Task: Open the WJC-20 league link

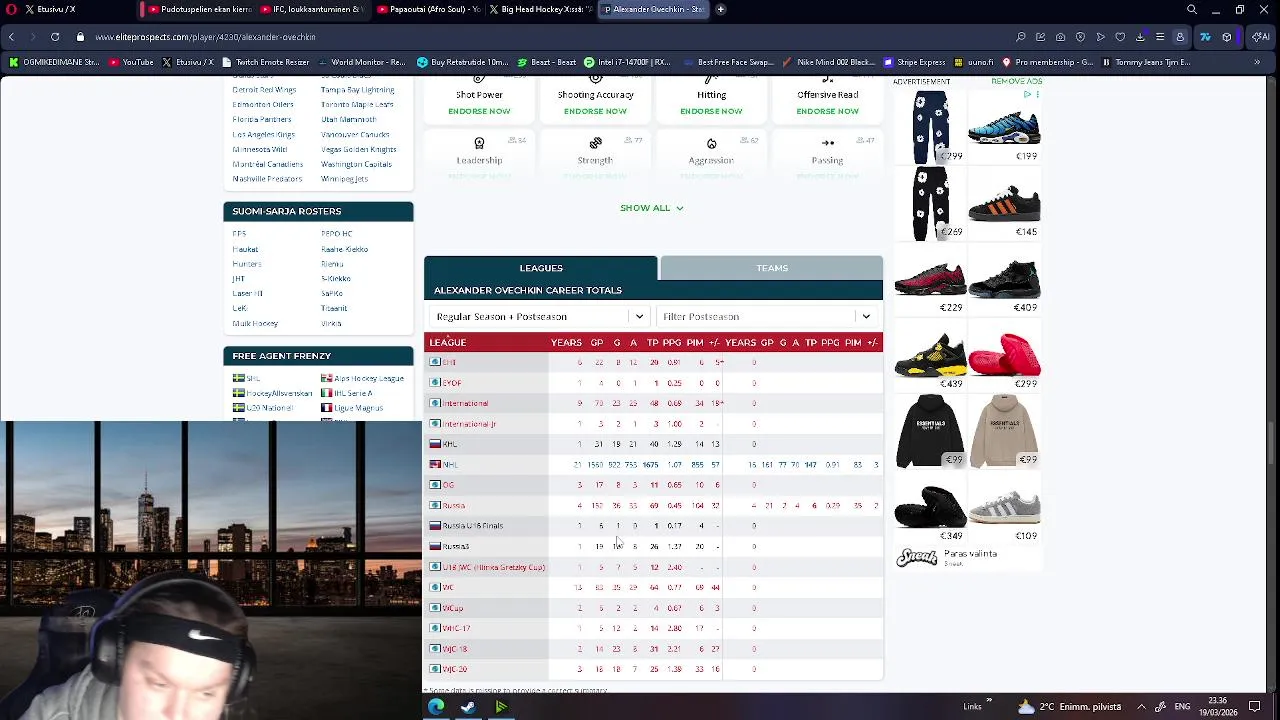Action: [x=454, y=669]
